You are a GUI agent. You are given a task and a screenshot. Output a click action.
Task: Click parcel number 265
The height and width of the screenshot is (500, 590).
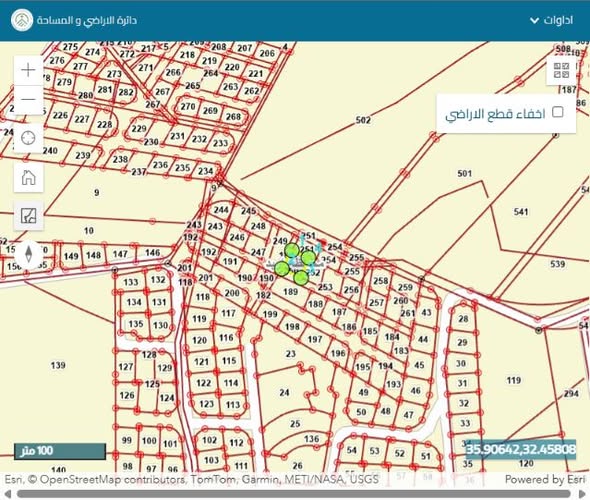pyautogui.click(x=192, y=86)
